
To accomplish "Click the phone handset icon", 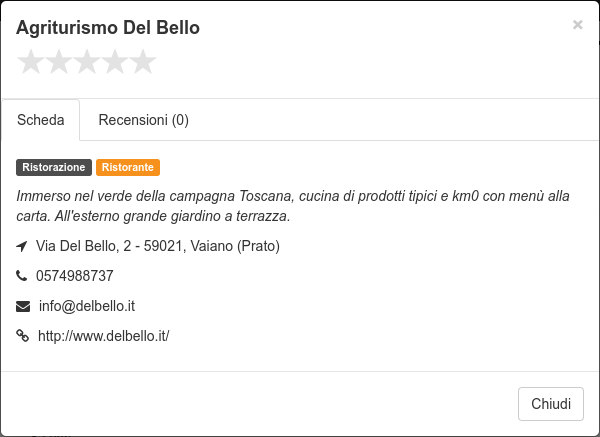I will coord(22,276).
